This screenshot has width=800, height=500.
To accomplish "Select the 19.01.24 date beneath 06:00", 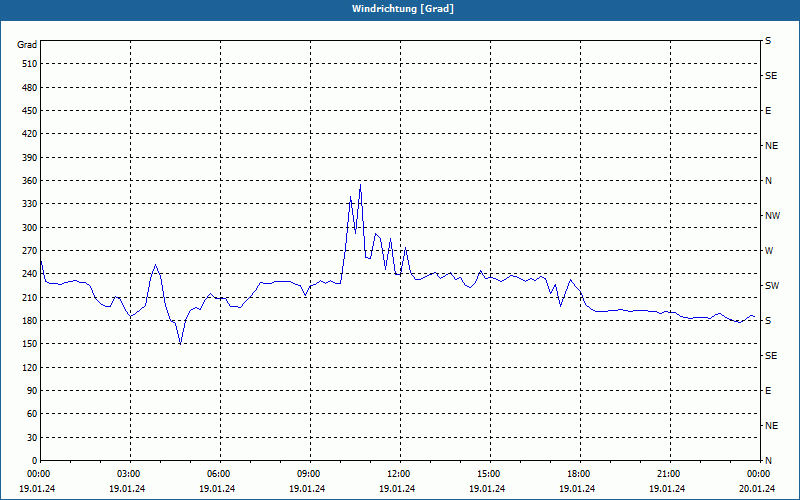I will [217, 488].
